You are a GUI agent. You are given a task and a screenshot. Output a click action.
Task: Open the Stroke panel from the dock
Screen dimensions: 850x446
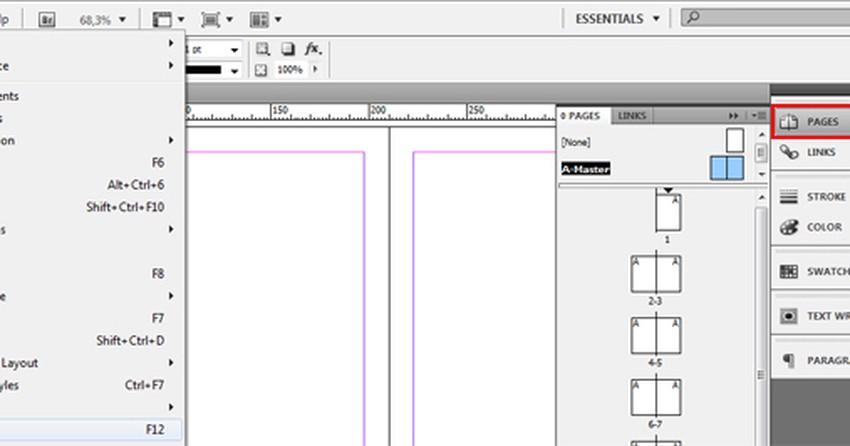pyautogui.click(x=810, y=197)
